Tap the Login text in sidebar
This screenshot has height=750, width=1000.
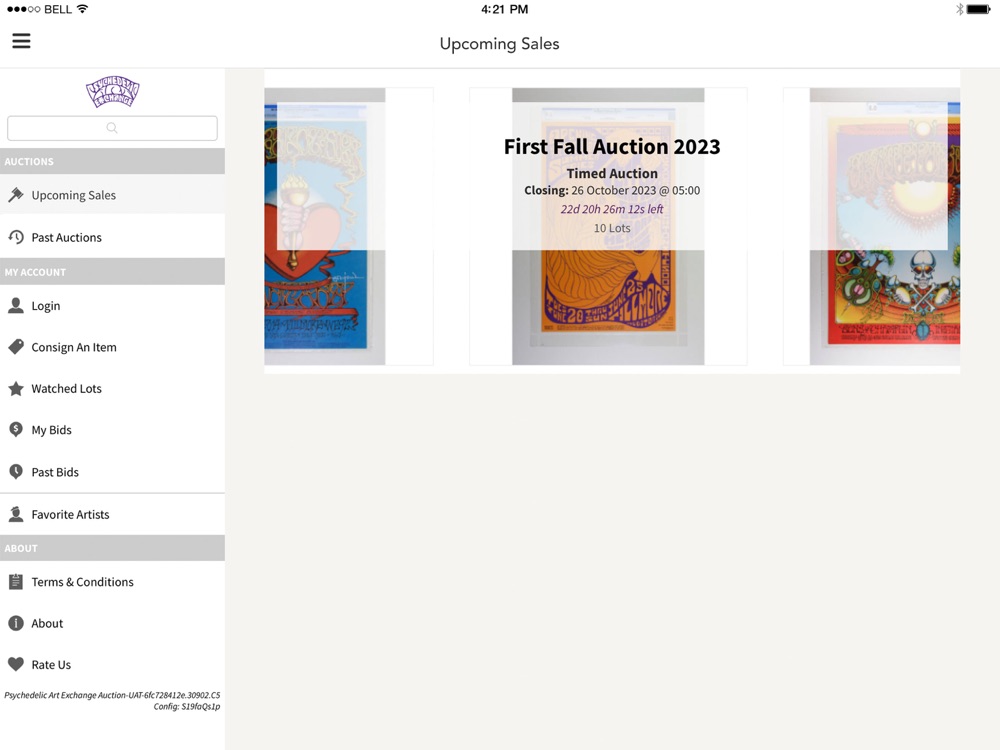click(x=46, y=305)
